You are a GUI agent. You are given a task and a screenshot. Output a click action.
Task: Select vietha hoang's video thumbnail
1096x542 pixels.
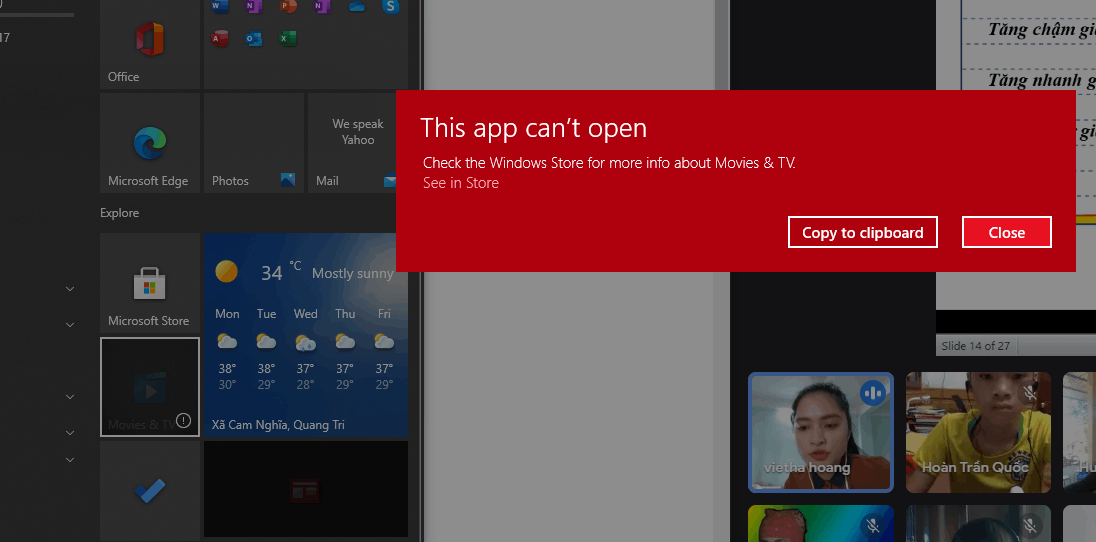click(x=821, y=432)
